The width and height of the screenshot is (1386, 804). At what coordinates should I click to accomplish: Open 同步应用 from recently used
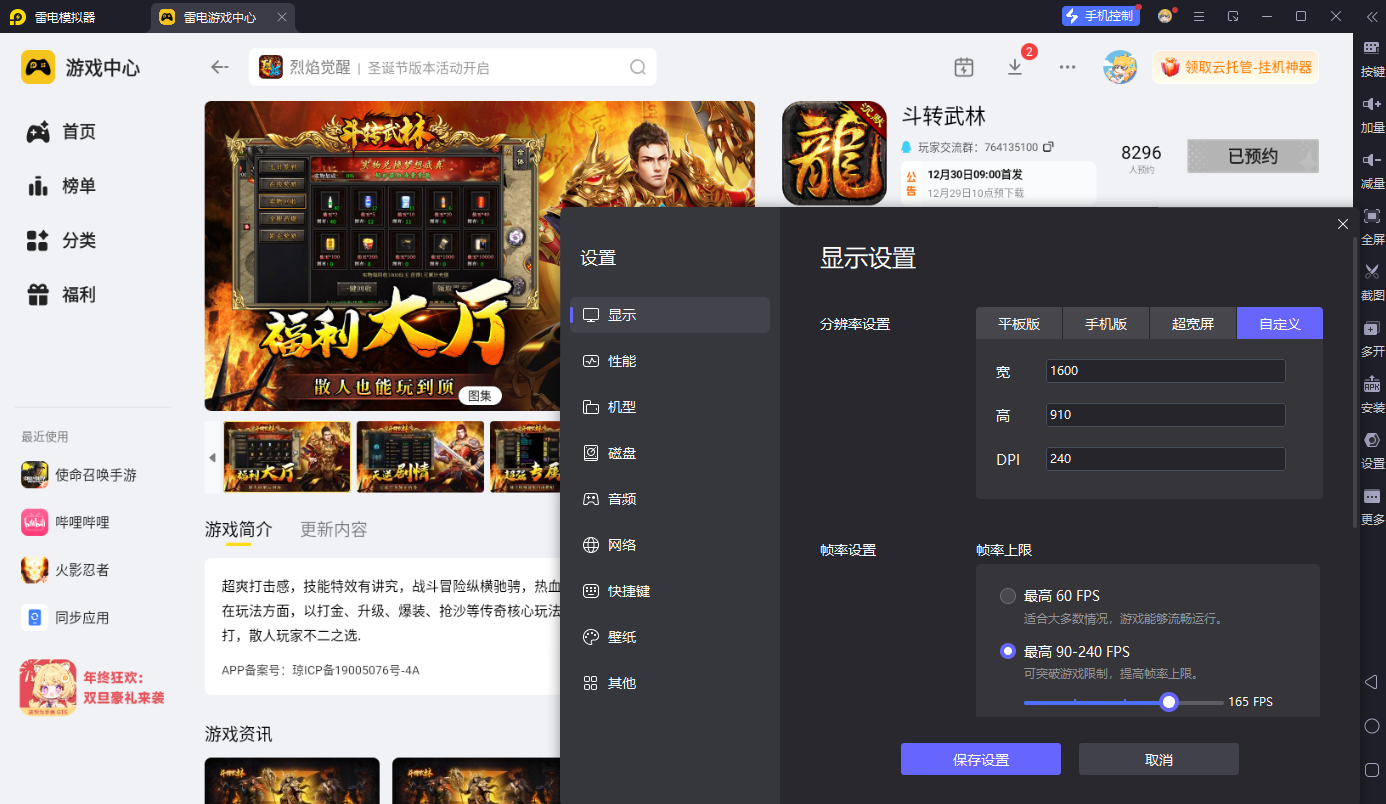click(x=65, y=618)
